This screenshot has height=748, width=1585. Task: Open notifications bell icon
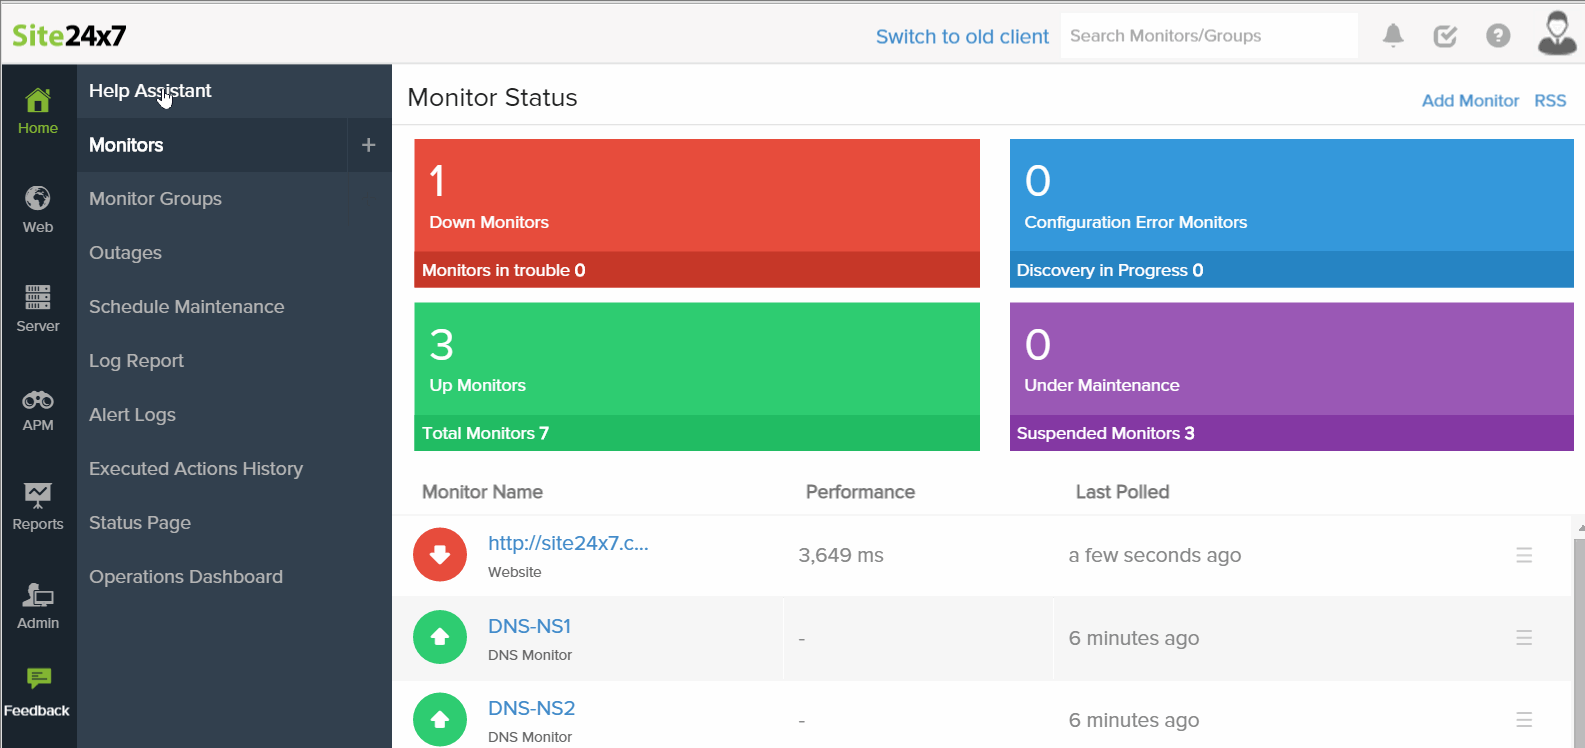(1393, 36)
